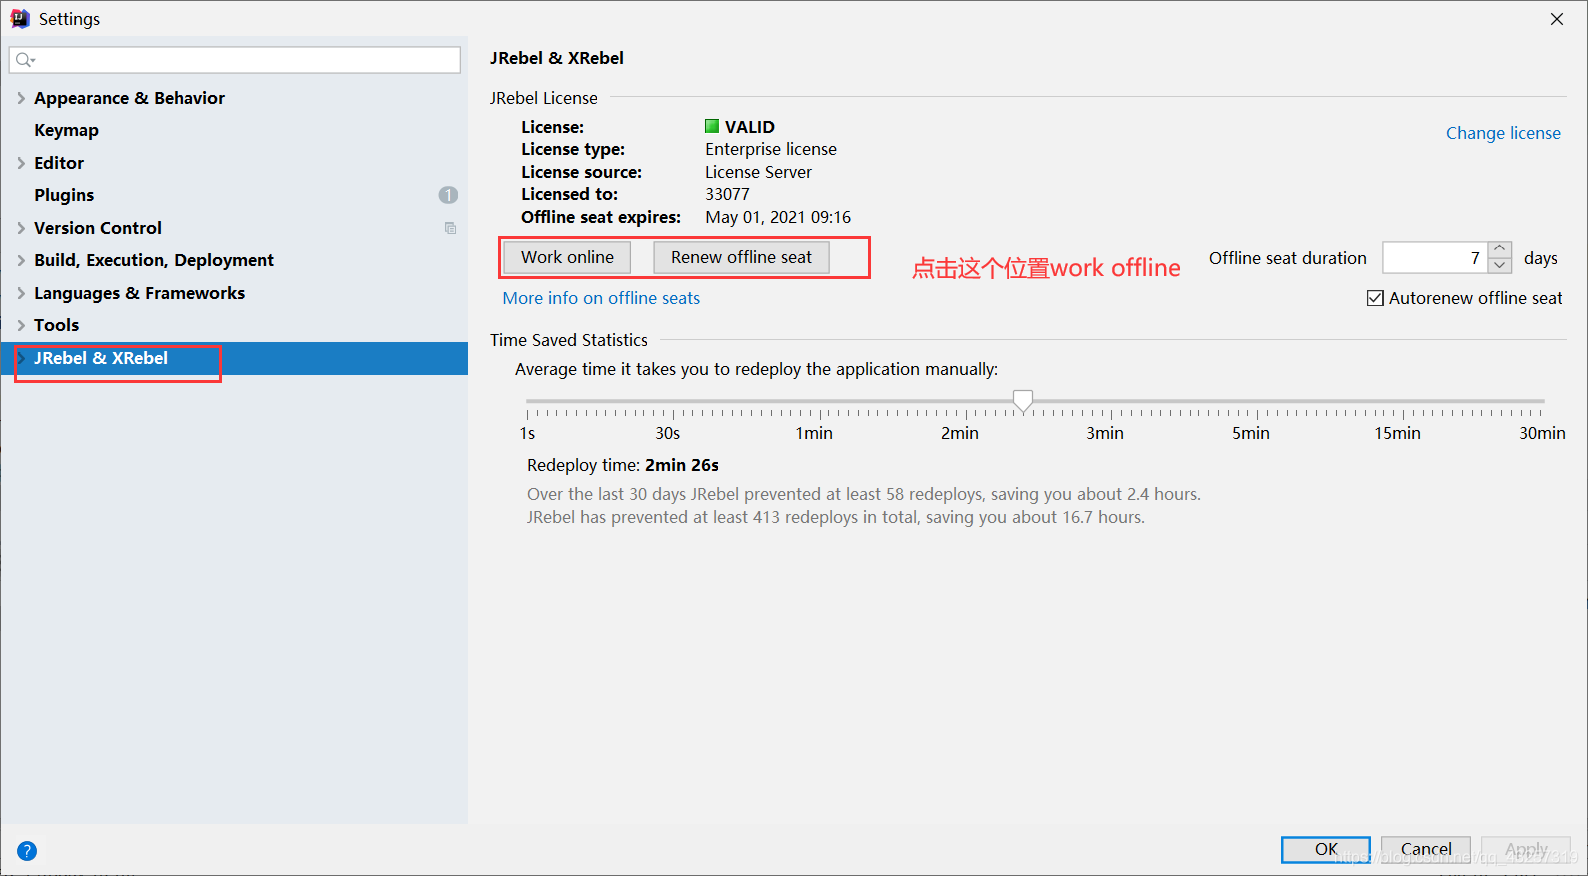Close the Settings dialog

pyautogui.click(x=1557, y=19)
